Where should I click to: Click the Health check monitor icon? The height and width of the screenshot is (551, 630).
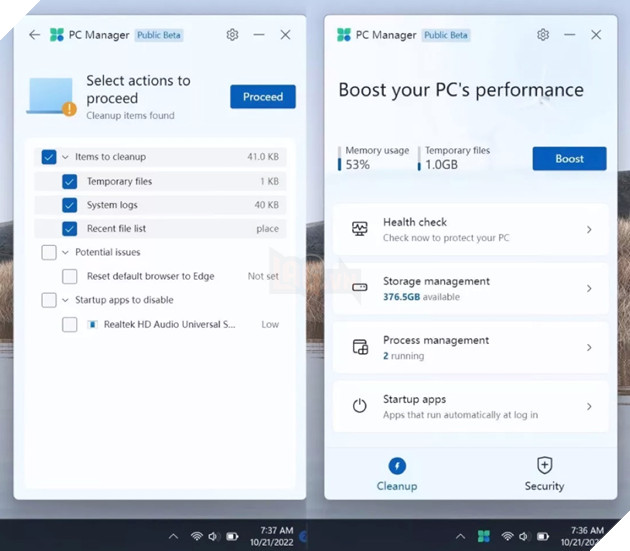360,229
